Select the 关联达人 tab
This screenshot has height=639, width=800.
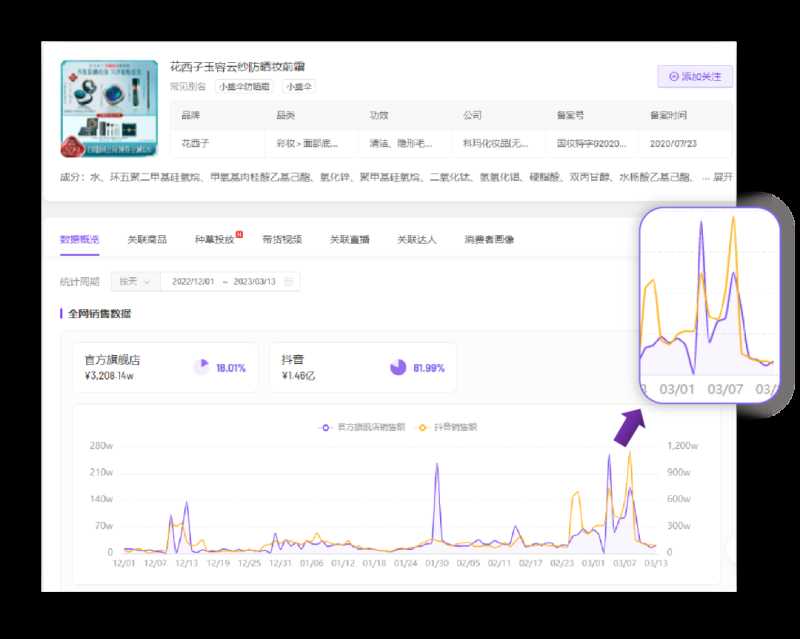[417, 240]
